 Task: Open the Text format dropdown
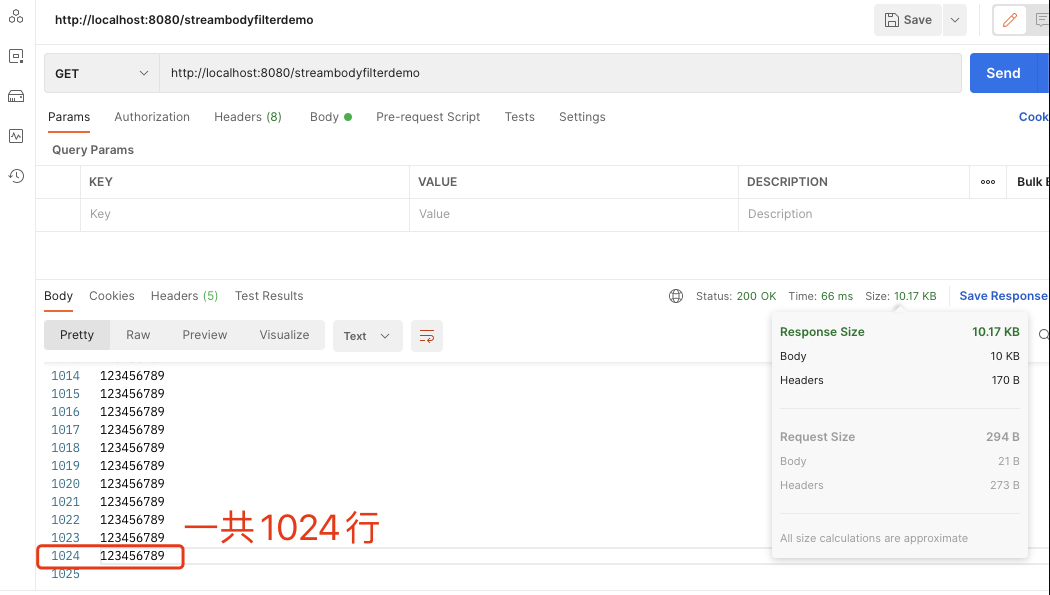tap(367, 335)
